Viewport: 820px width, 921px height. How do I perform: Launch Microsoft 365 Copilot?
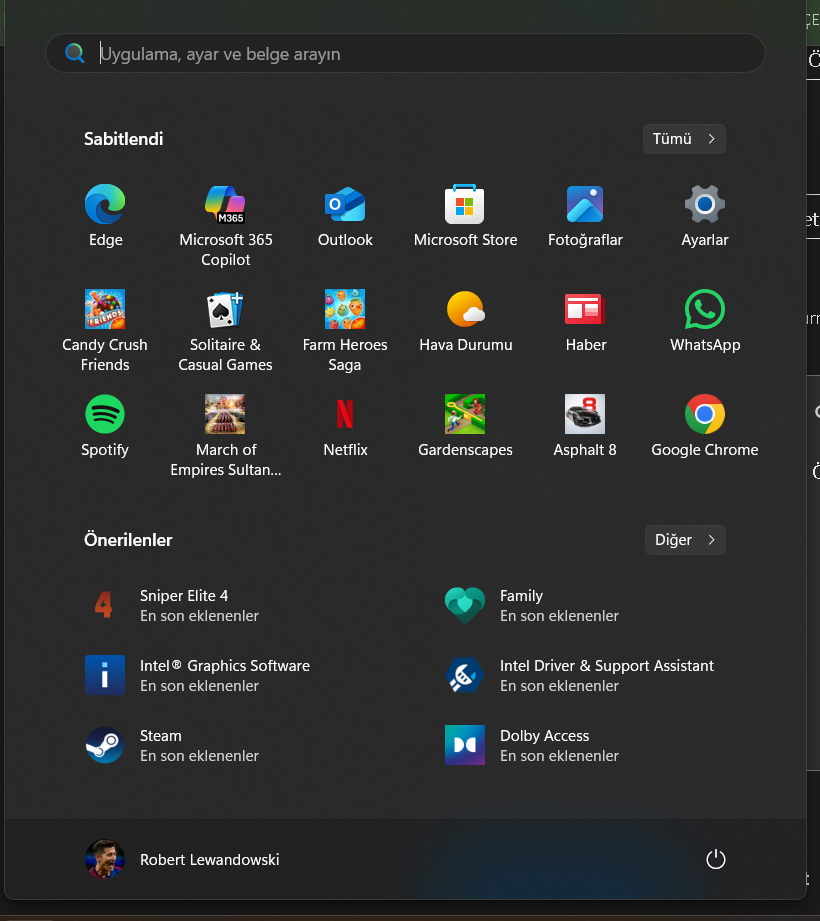coord(226,225)
